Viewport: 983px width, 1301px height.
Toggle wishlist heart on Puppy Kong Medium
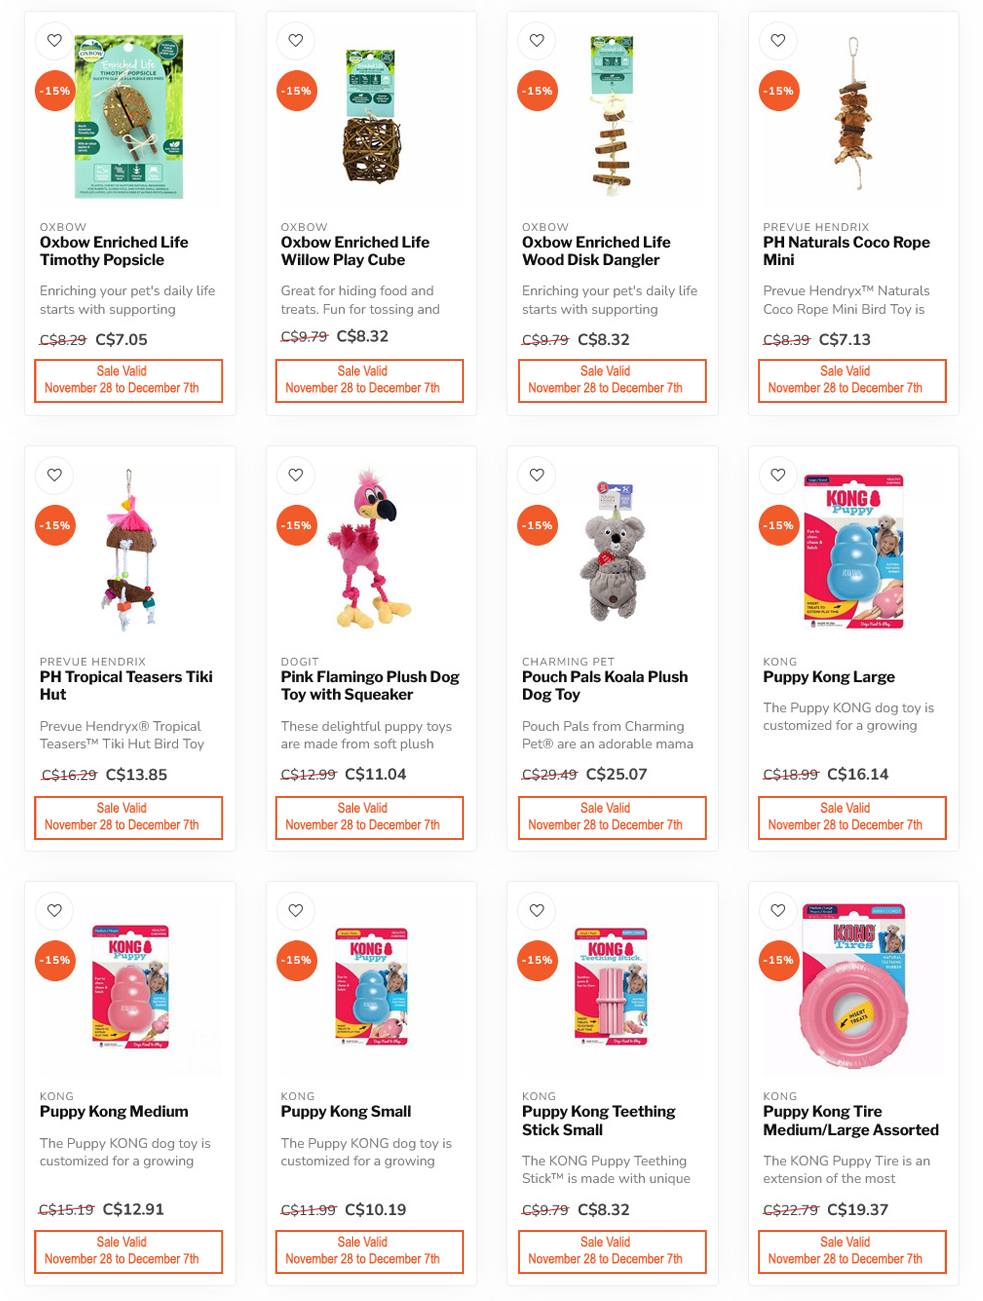[x=55, y=910]
